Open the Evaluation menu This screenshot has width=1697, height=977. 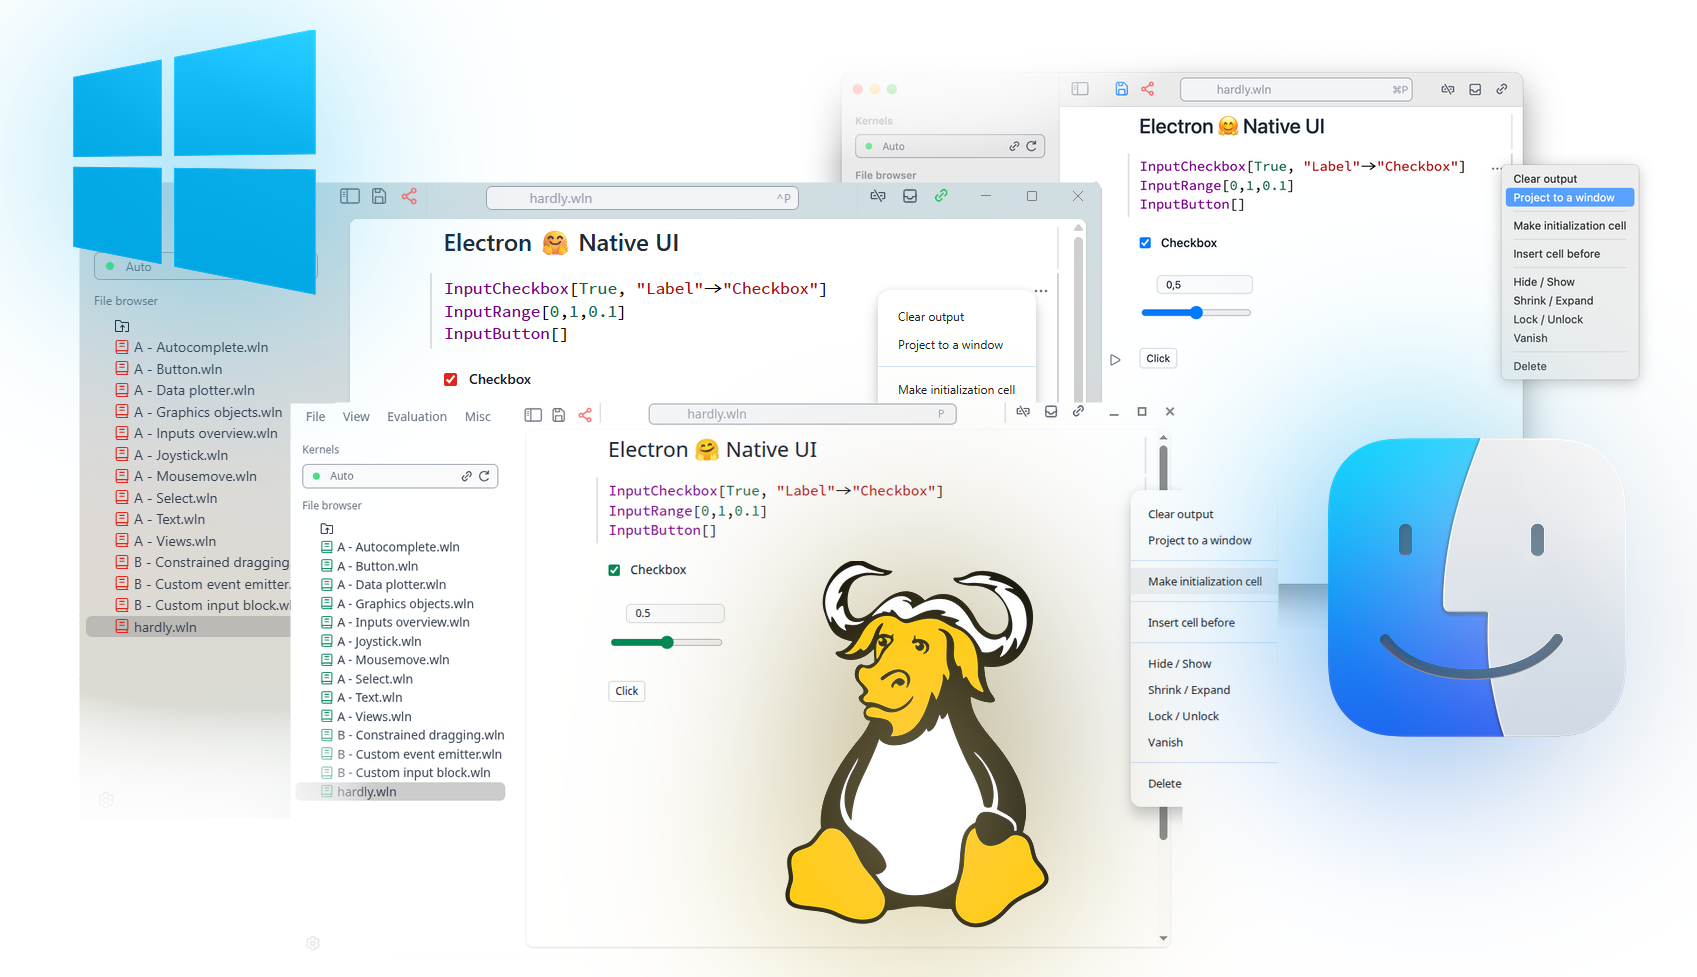coord(417,417)
